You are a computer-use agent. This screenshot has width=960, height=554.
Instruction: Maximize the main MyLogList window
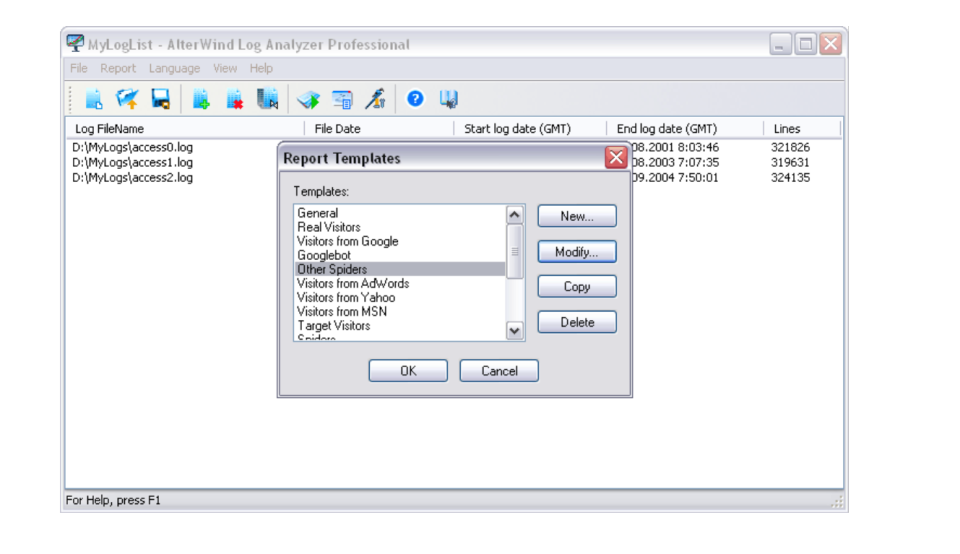[x=806, y=44]
